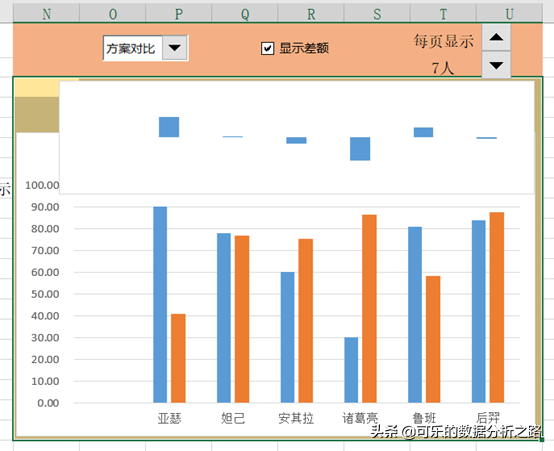Screen dimensions: 554x451
Task: Click the 亚瑟 axis label
Action: pos(169,418)
